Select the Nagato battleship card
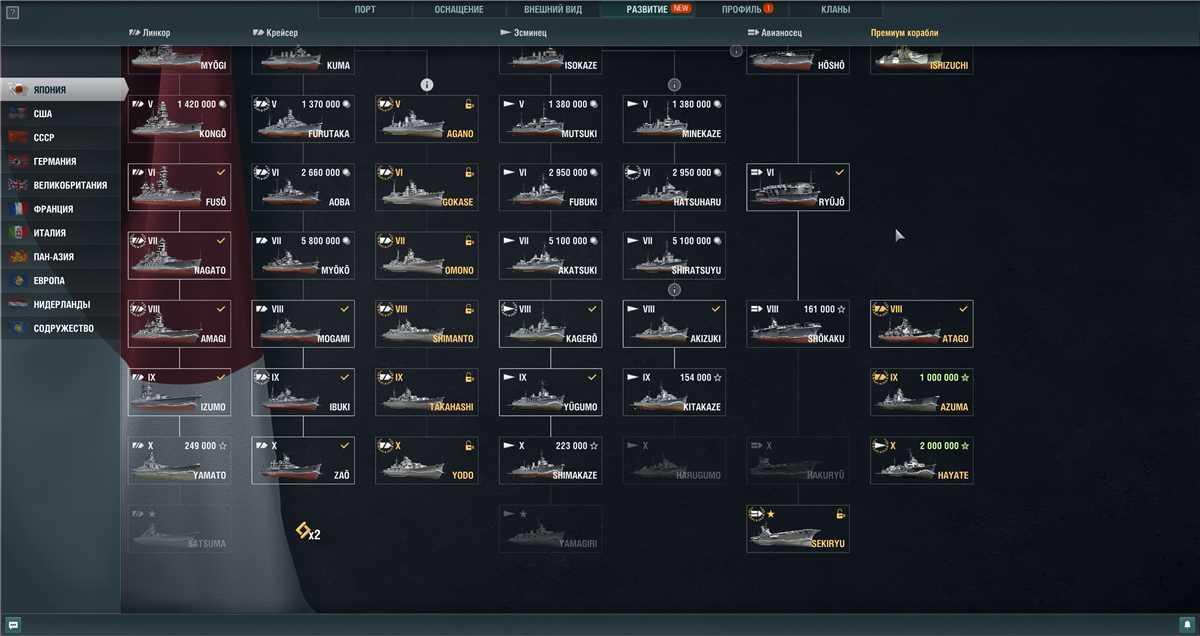 tap(179, 255)
